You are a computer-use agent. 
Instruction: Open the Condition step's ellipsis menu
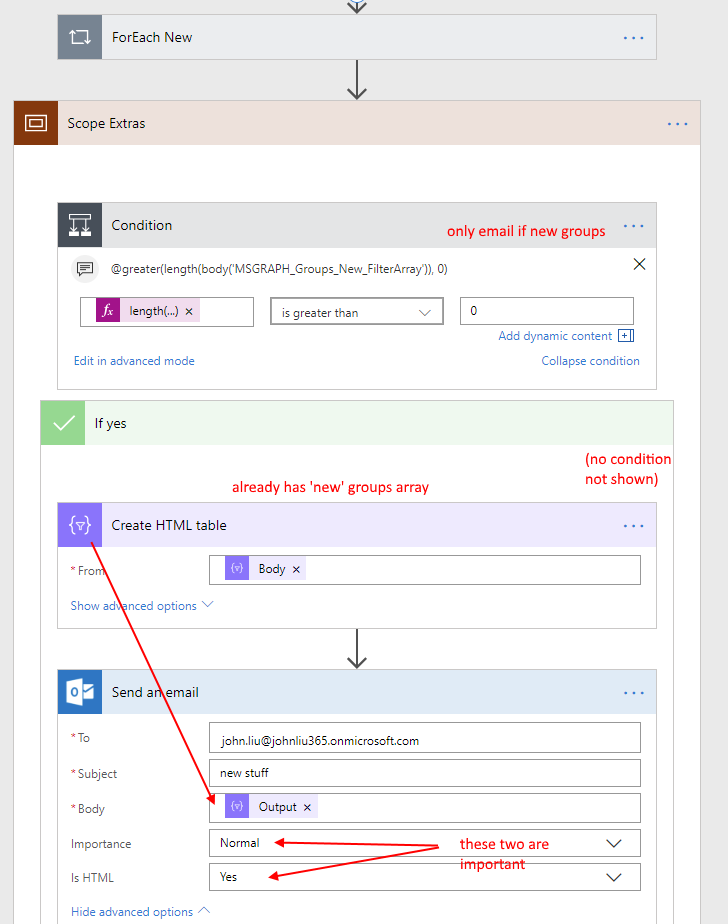click(633, 226)
